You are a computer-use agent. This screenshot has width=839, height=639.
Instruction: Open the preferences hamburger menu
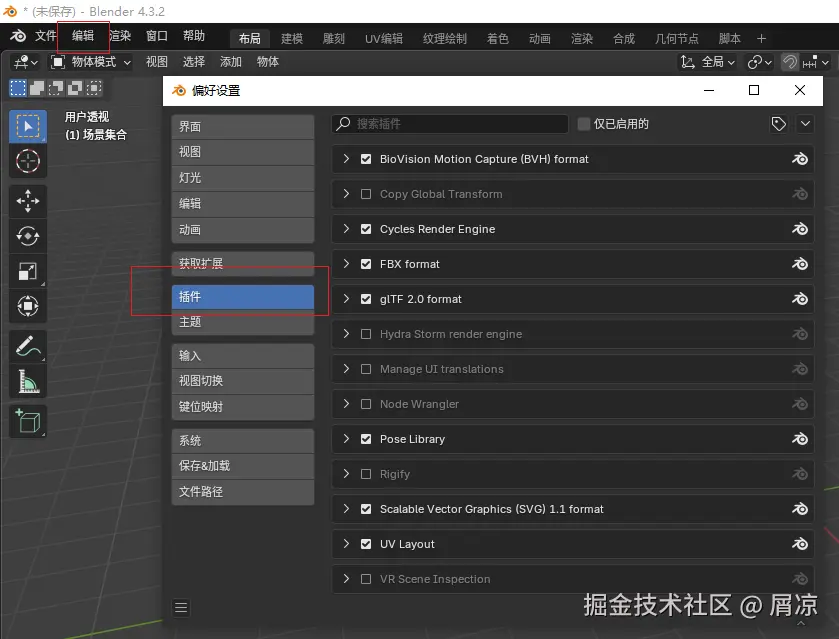tap(181, 607)
